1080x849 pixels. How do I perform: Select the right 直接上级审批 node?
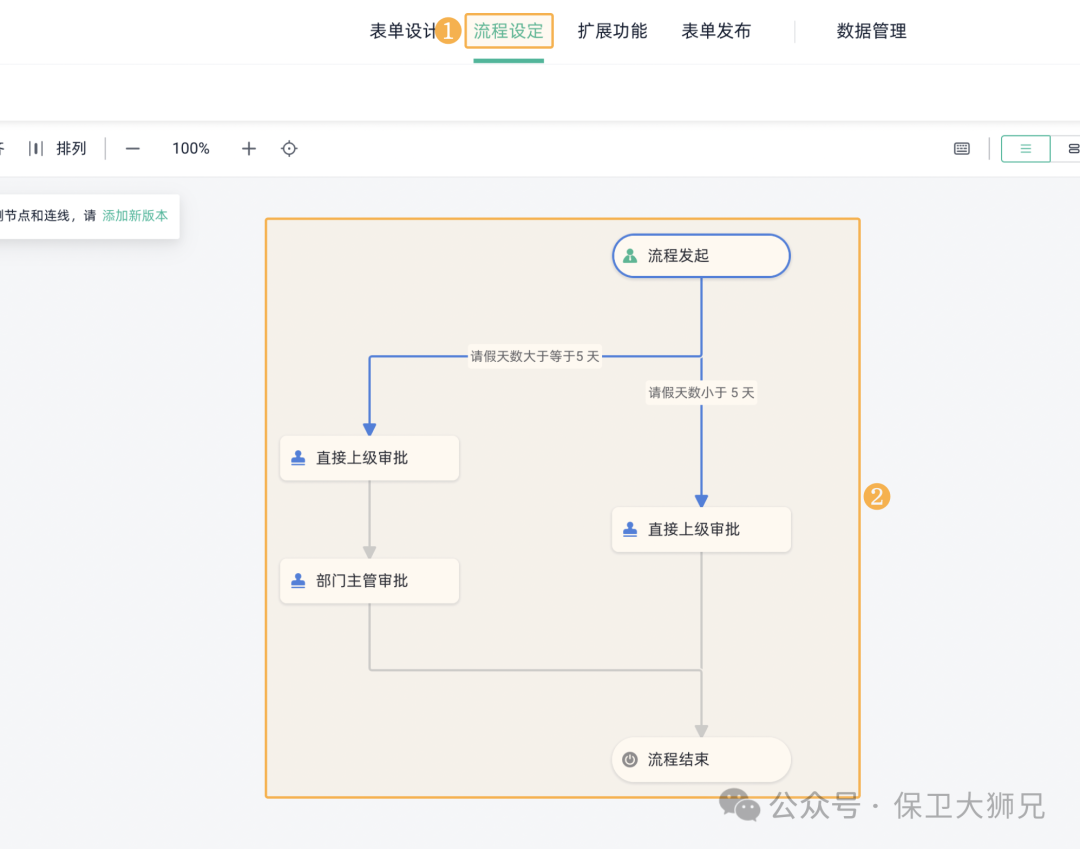click(701, 530)
